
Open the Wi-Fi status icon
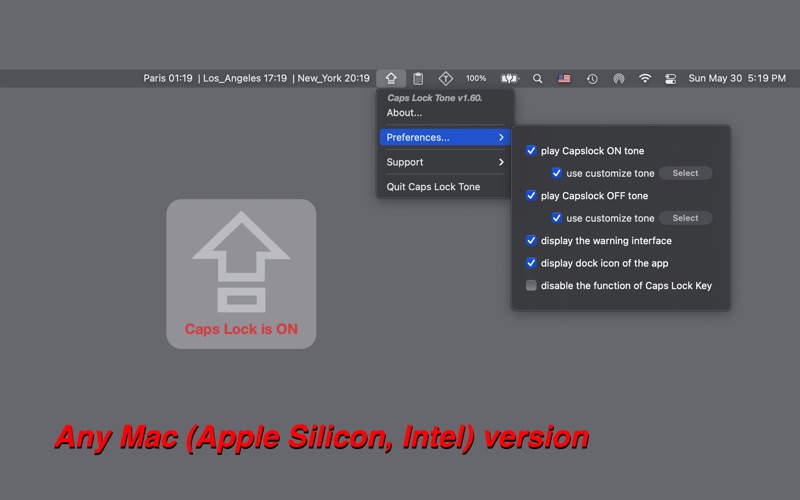[x=645, y=78]
